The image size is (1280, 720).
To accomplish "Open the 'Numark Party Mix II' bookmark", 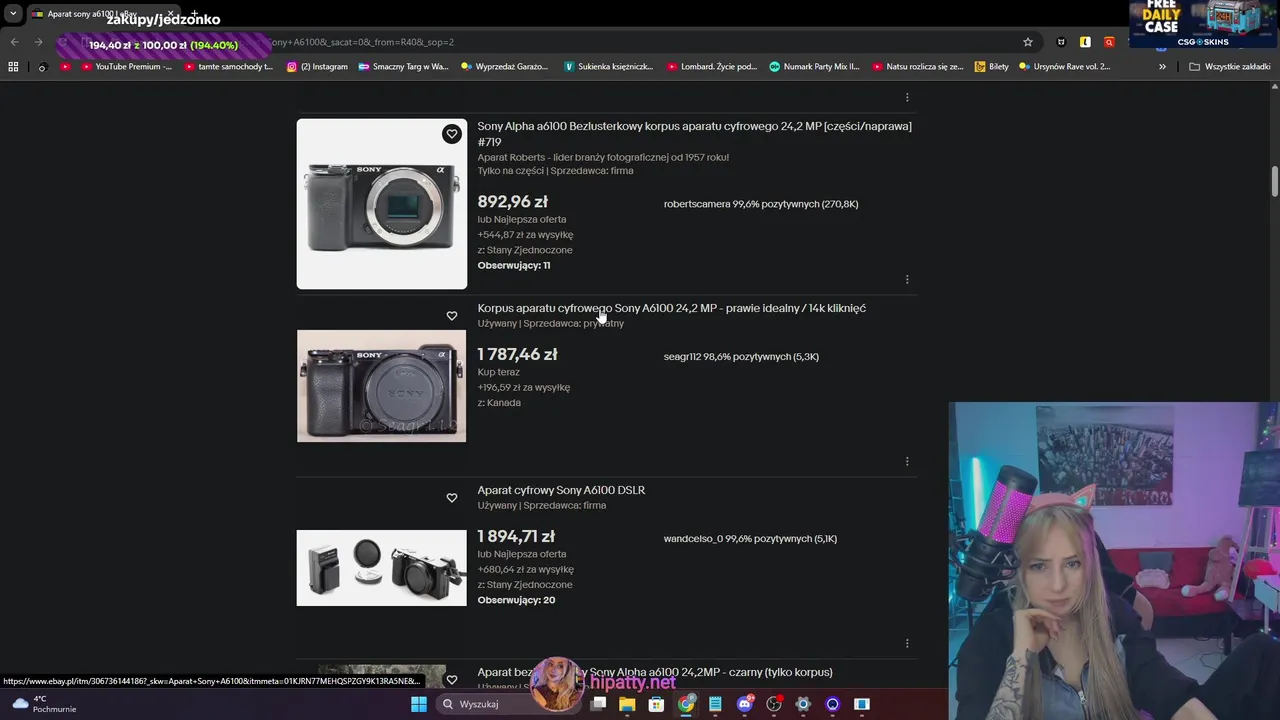I will point(814,67).
